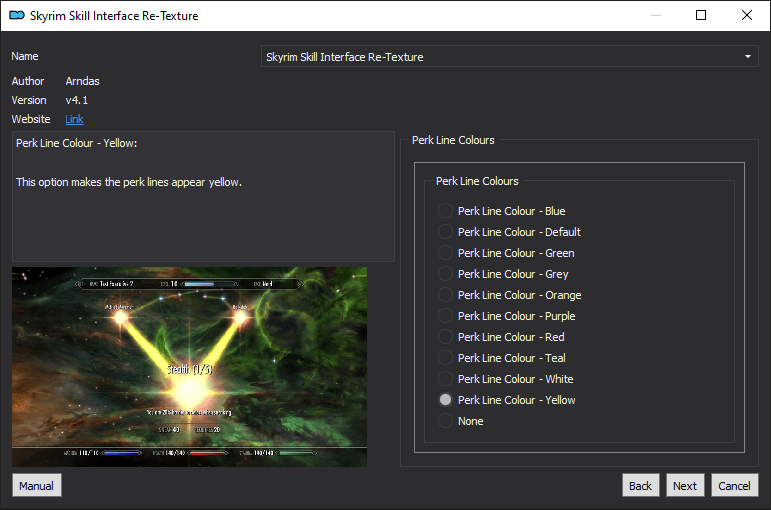Go Back to the previous installer page
Image resolution: width=771 pixels, height=510 pixels.
(x=640, y=485)
